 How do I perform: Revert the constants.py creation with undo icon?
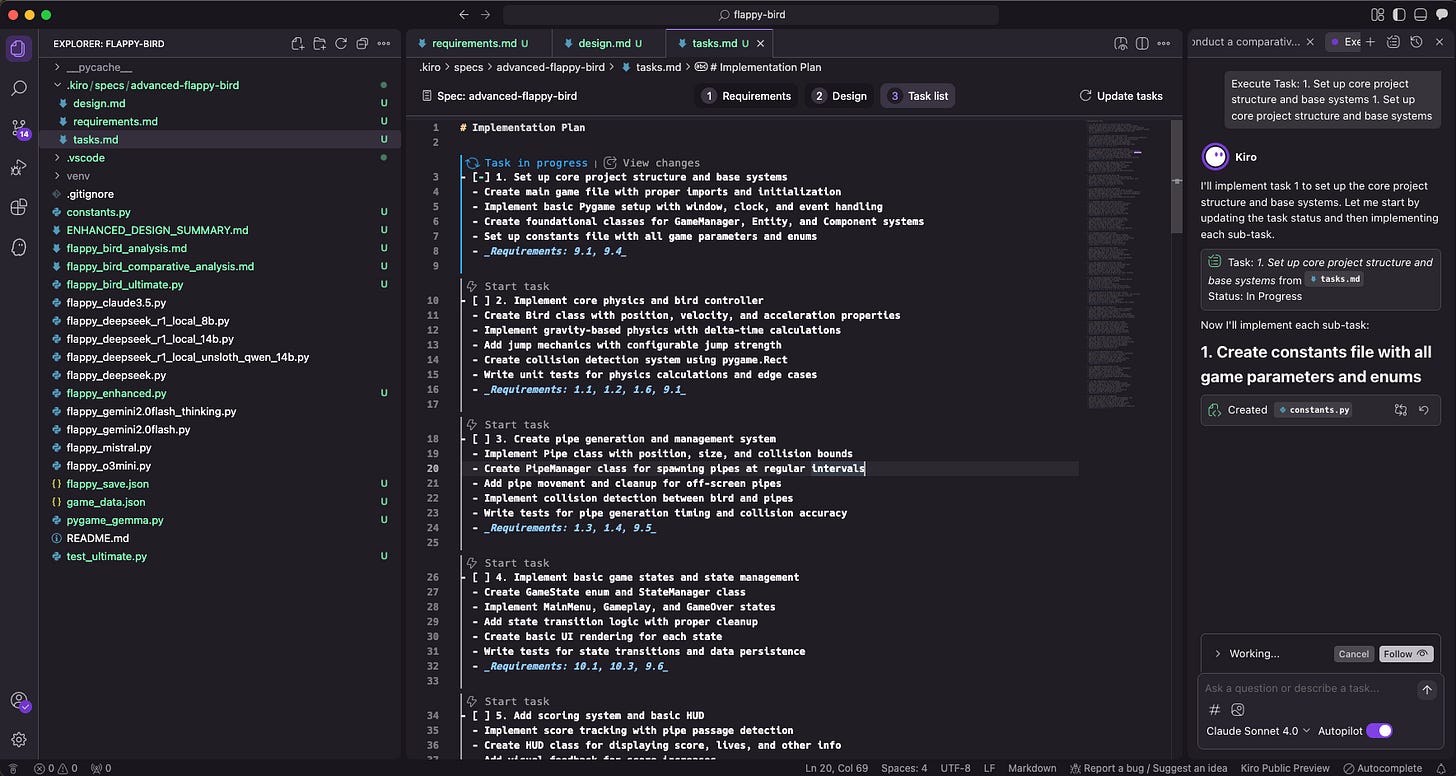(x=1423, y=410)
